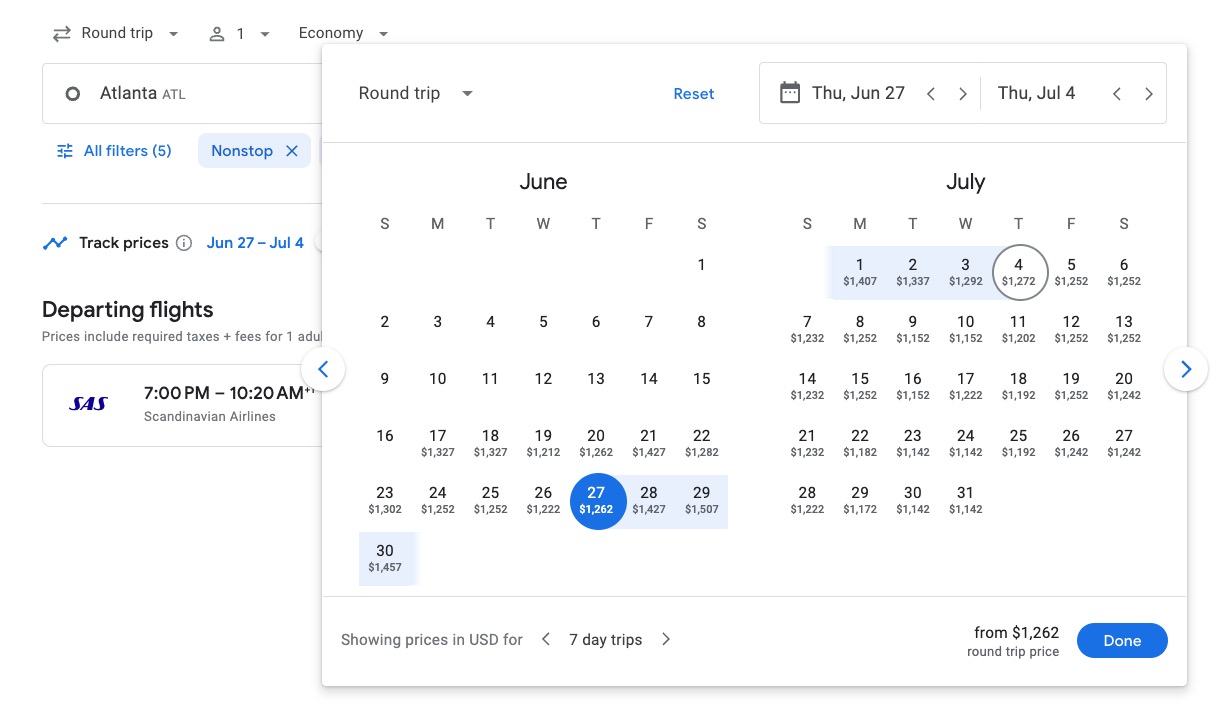
Task: Click the Done button
Action: pos(1121,641)
